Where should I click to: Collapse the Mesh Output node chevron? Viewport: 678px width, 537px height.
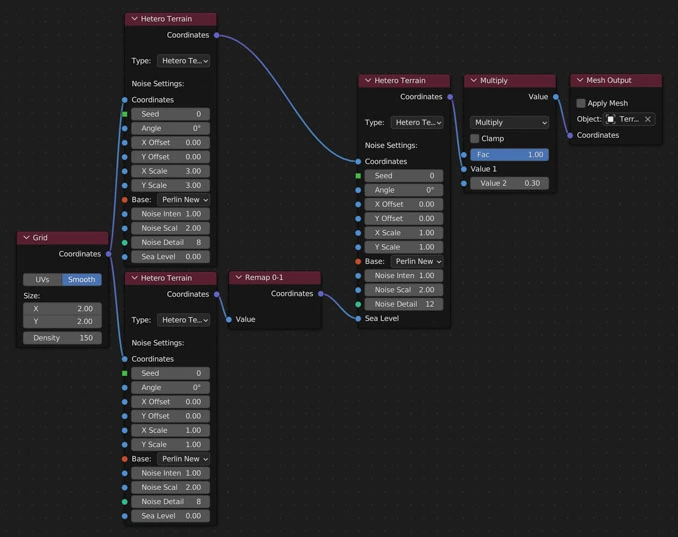point(580,80)
